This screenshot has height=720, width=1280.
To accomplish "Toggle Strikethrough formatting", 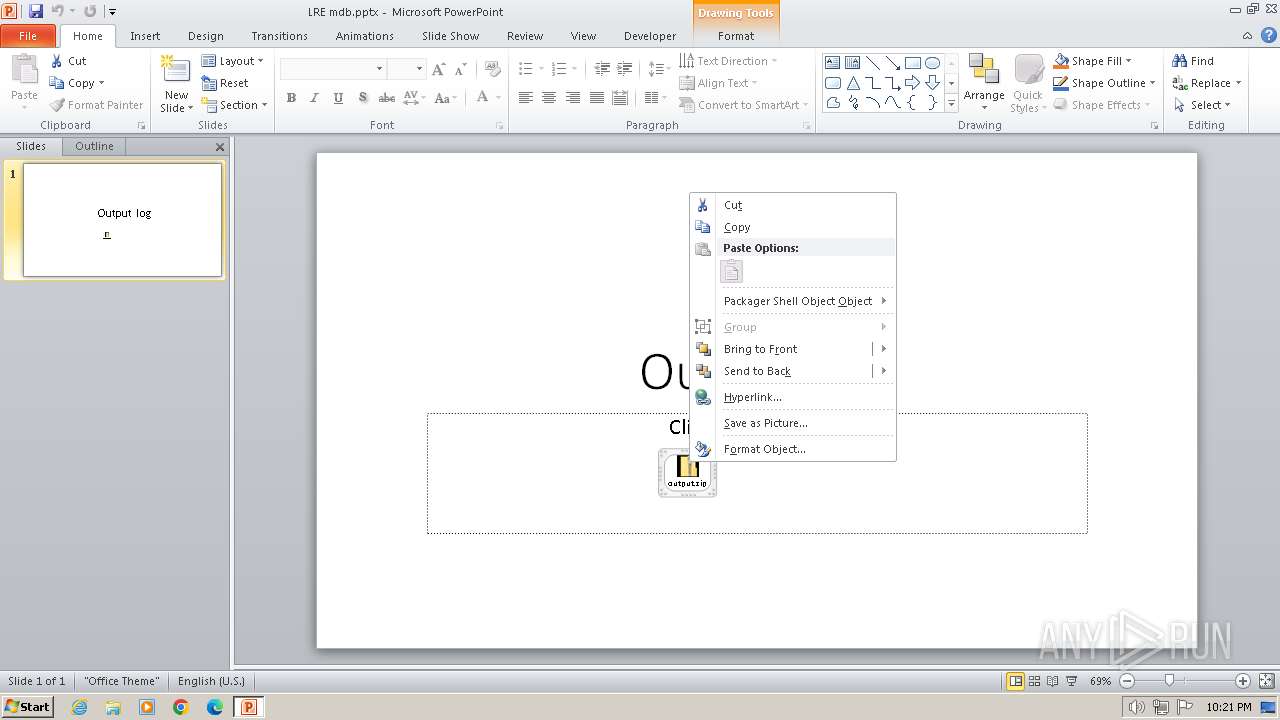I will [386, 98].
